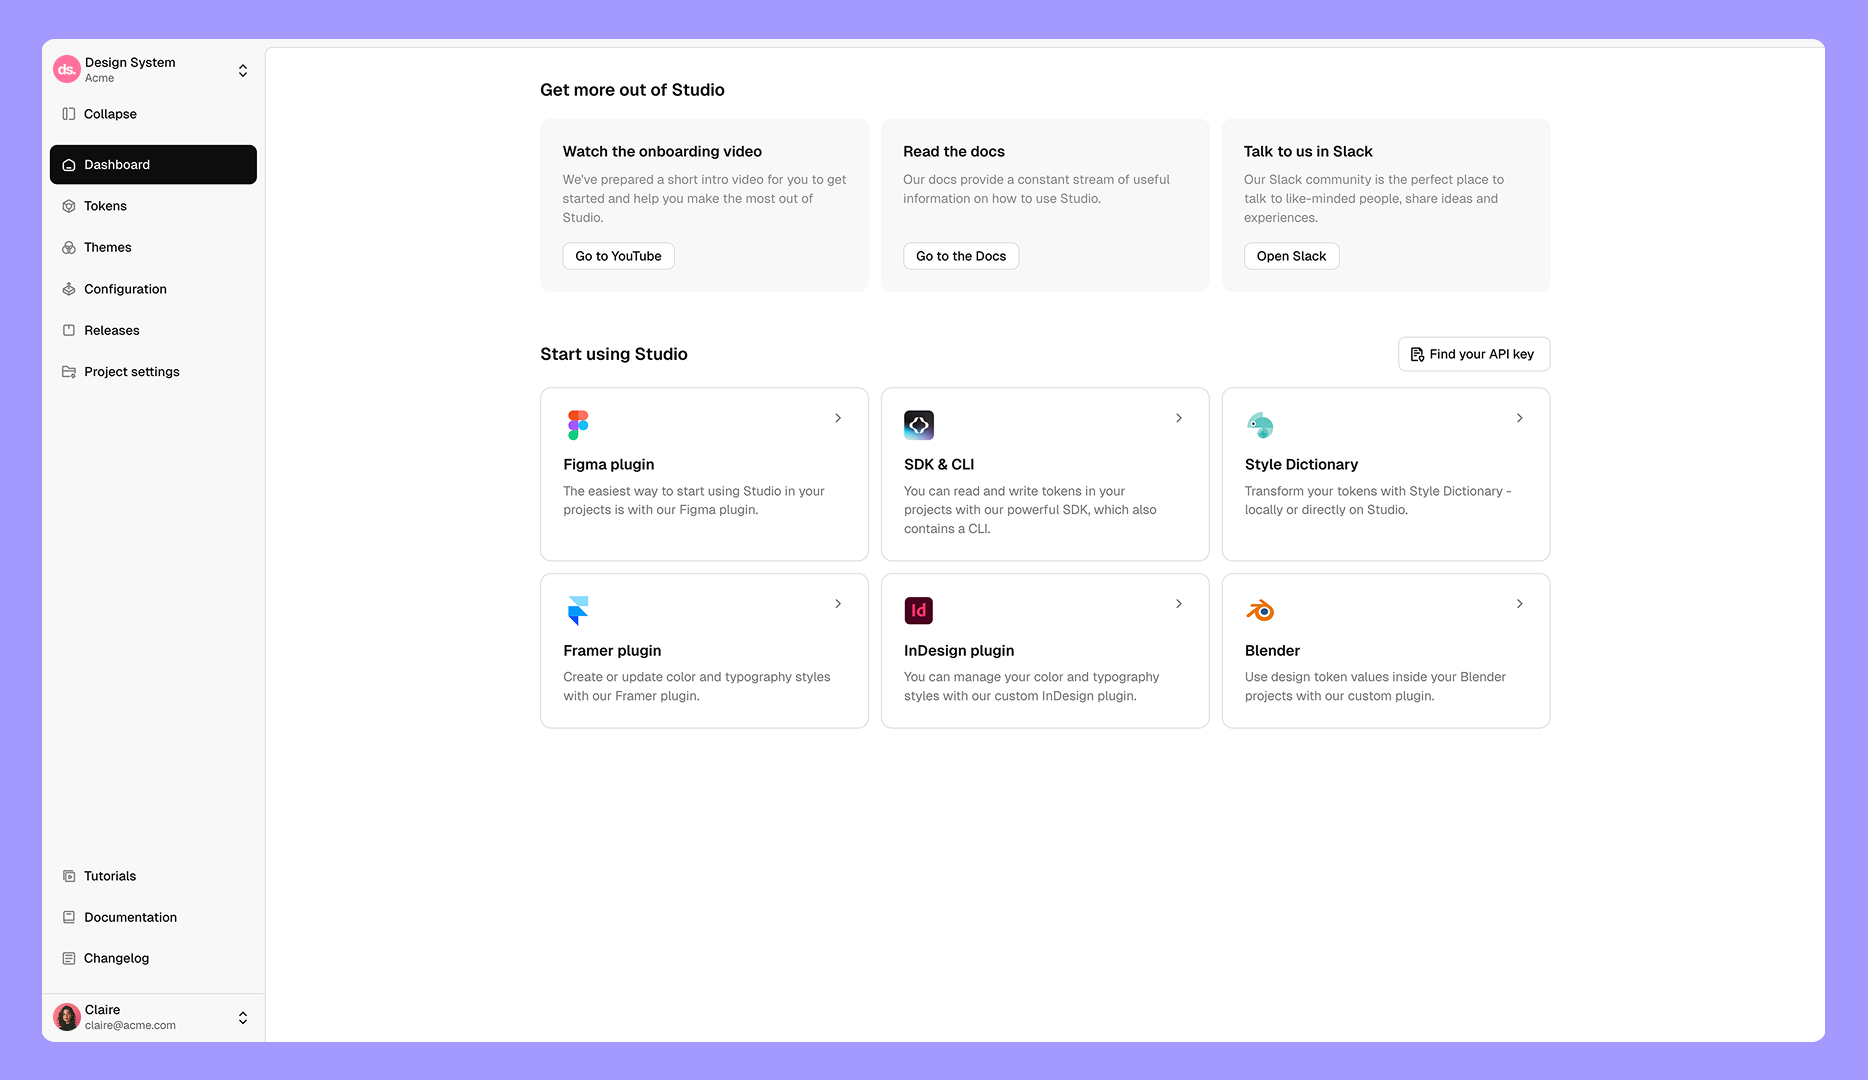Click the Style Dictionary chameleon icon
This screenshot has height=1080, width=1868.
click(1259, 424)
